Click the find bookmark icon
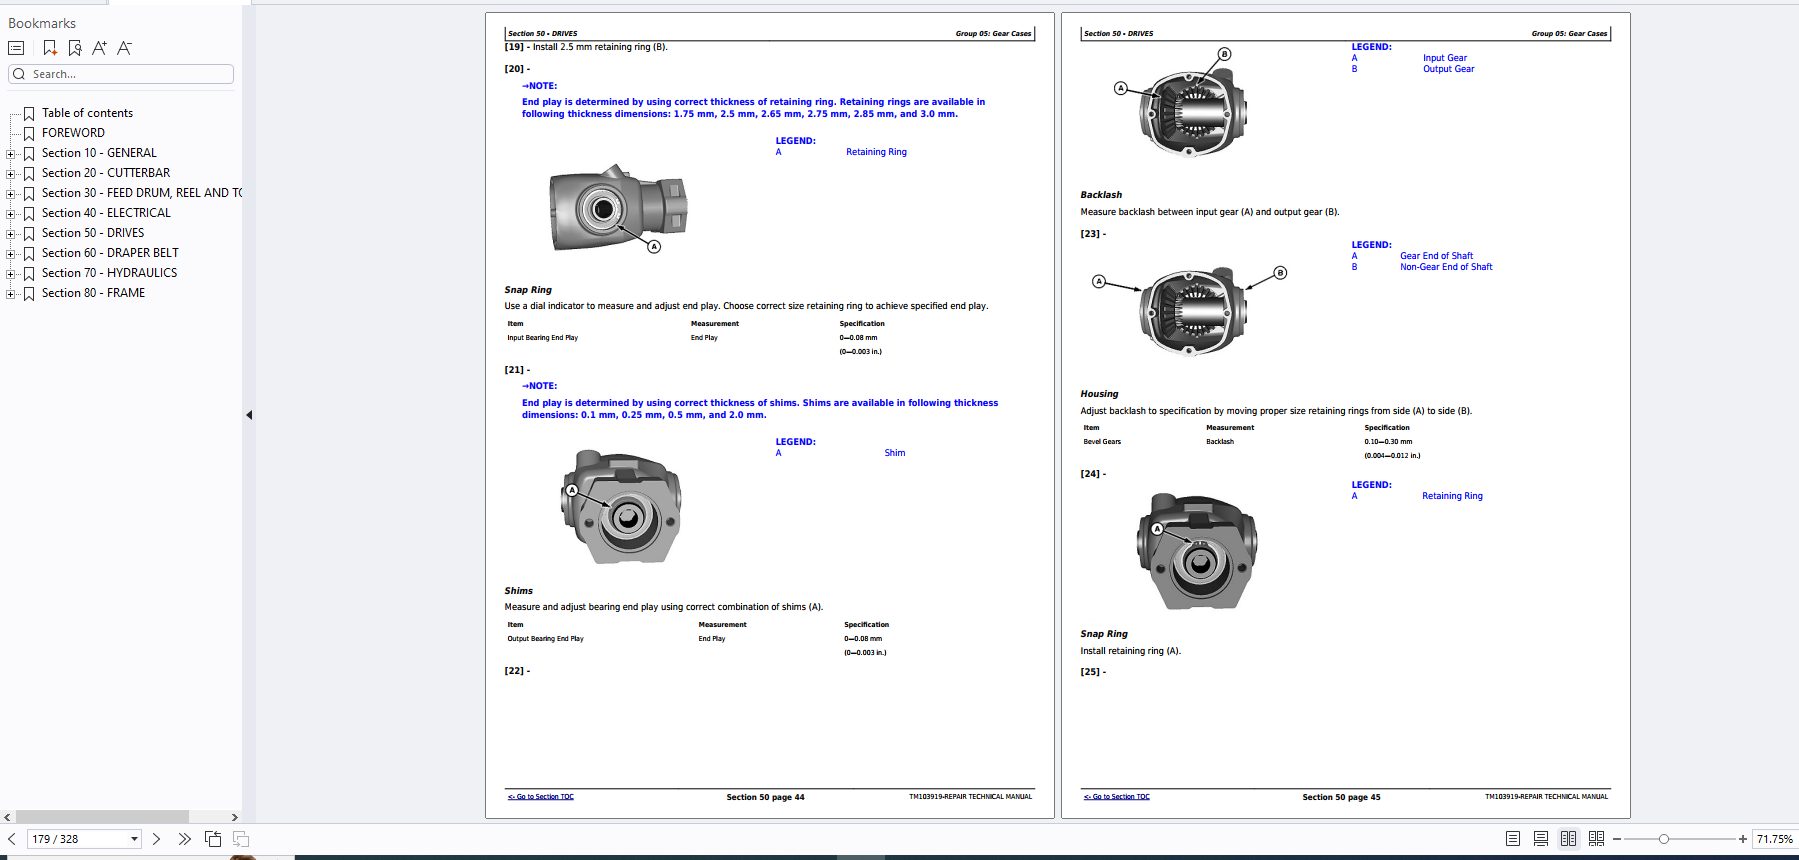This screenshot has height=860, width=1799. [75, 48]
